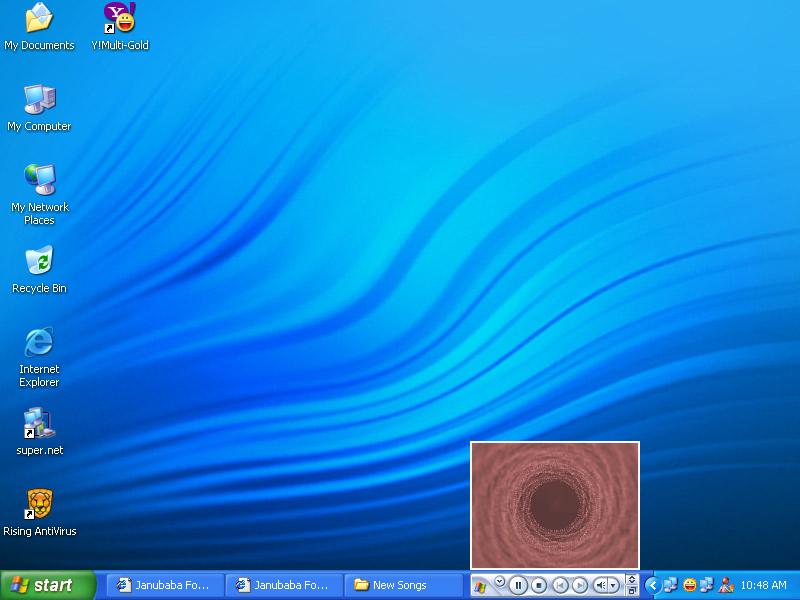Toggle the video and visualization window button
Screen dimensions: 800x600
click(632, 580)
